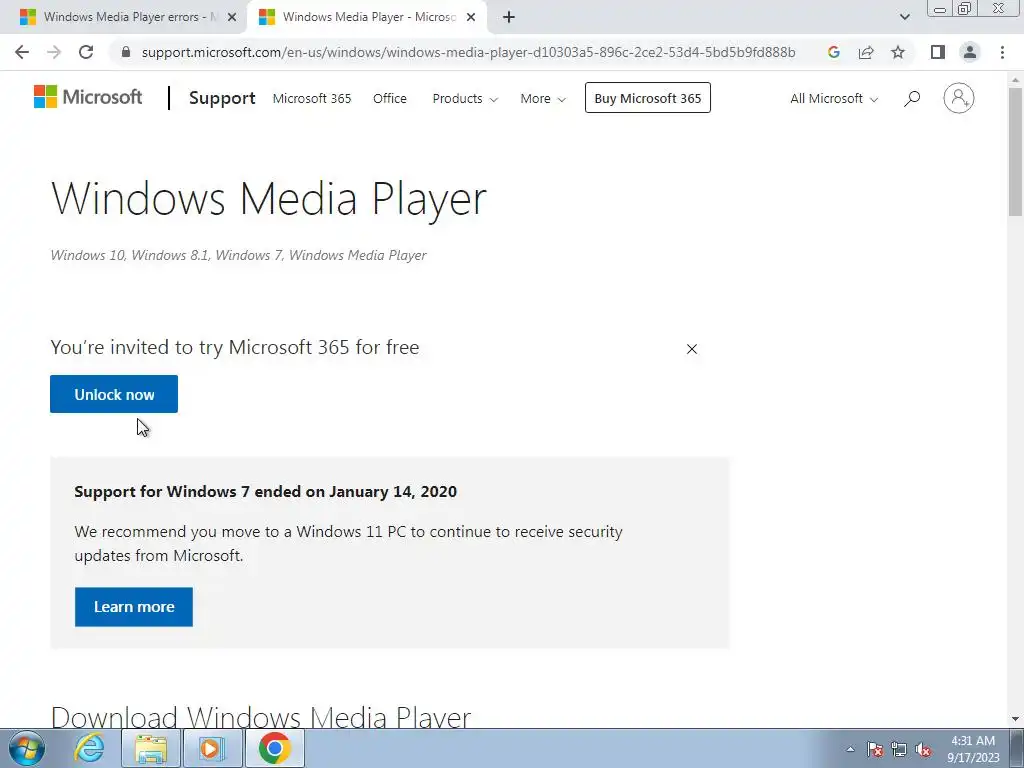
Task: Close the active Windows Media Player tab
Action: [471, 18]
